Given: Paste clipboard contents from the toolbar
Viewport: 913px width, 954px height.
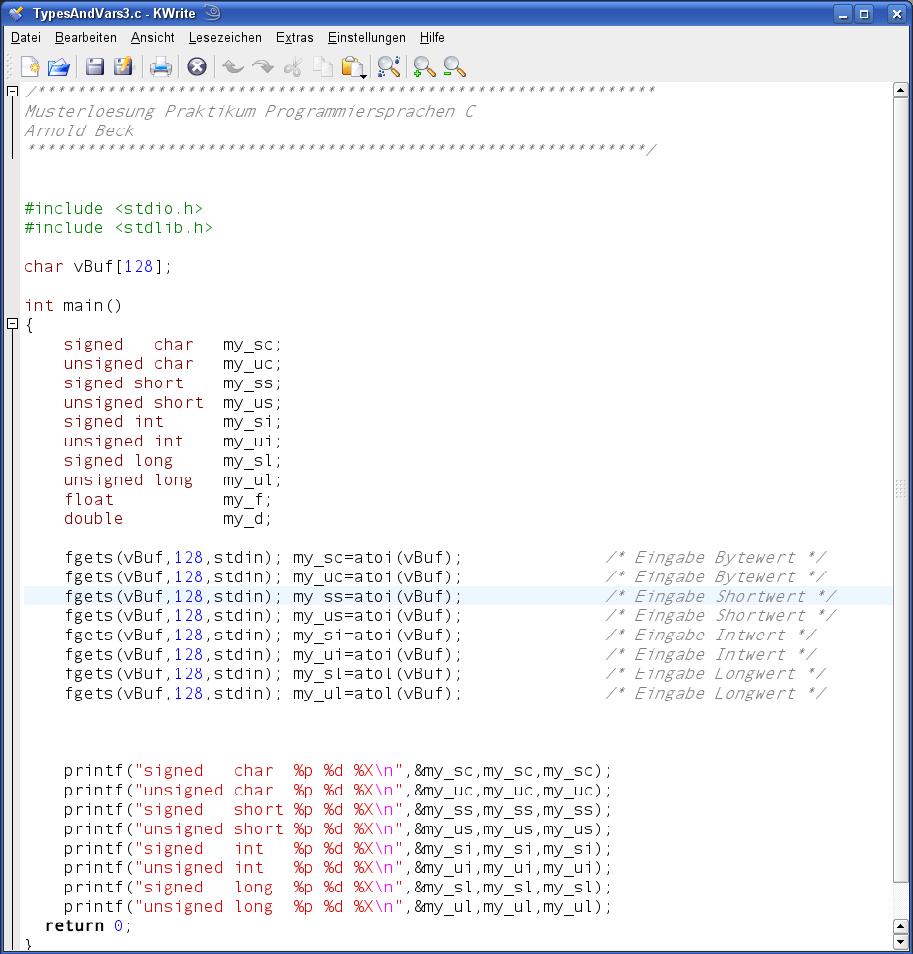Looking at the screenshot, I should click(353, 67).
